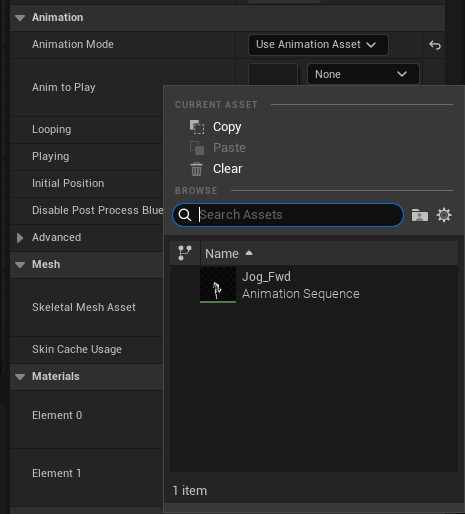
Task: Collapse the Materials section
Action: point(20,377)
